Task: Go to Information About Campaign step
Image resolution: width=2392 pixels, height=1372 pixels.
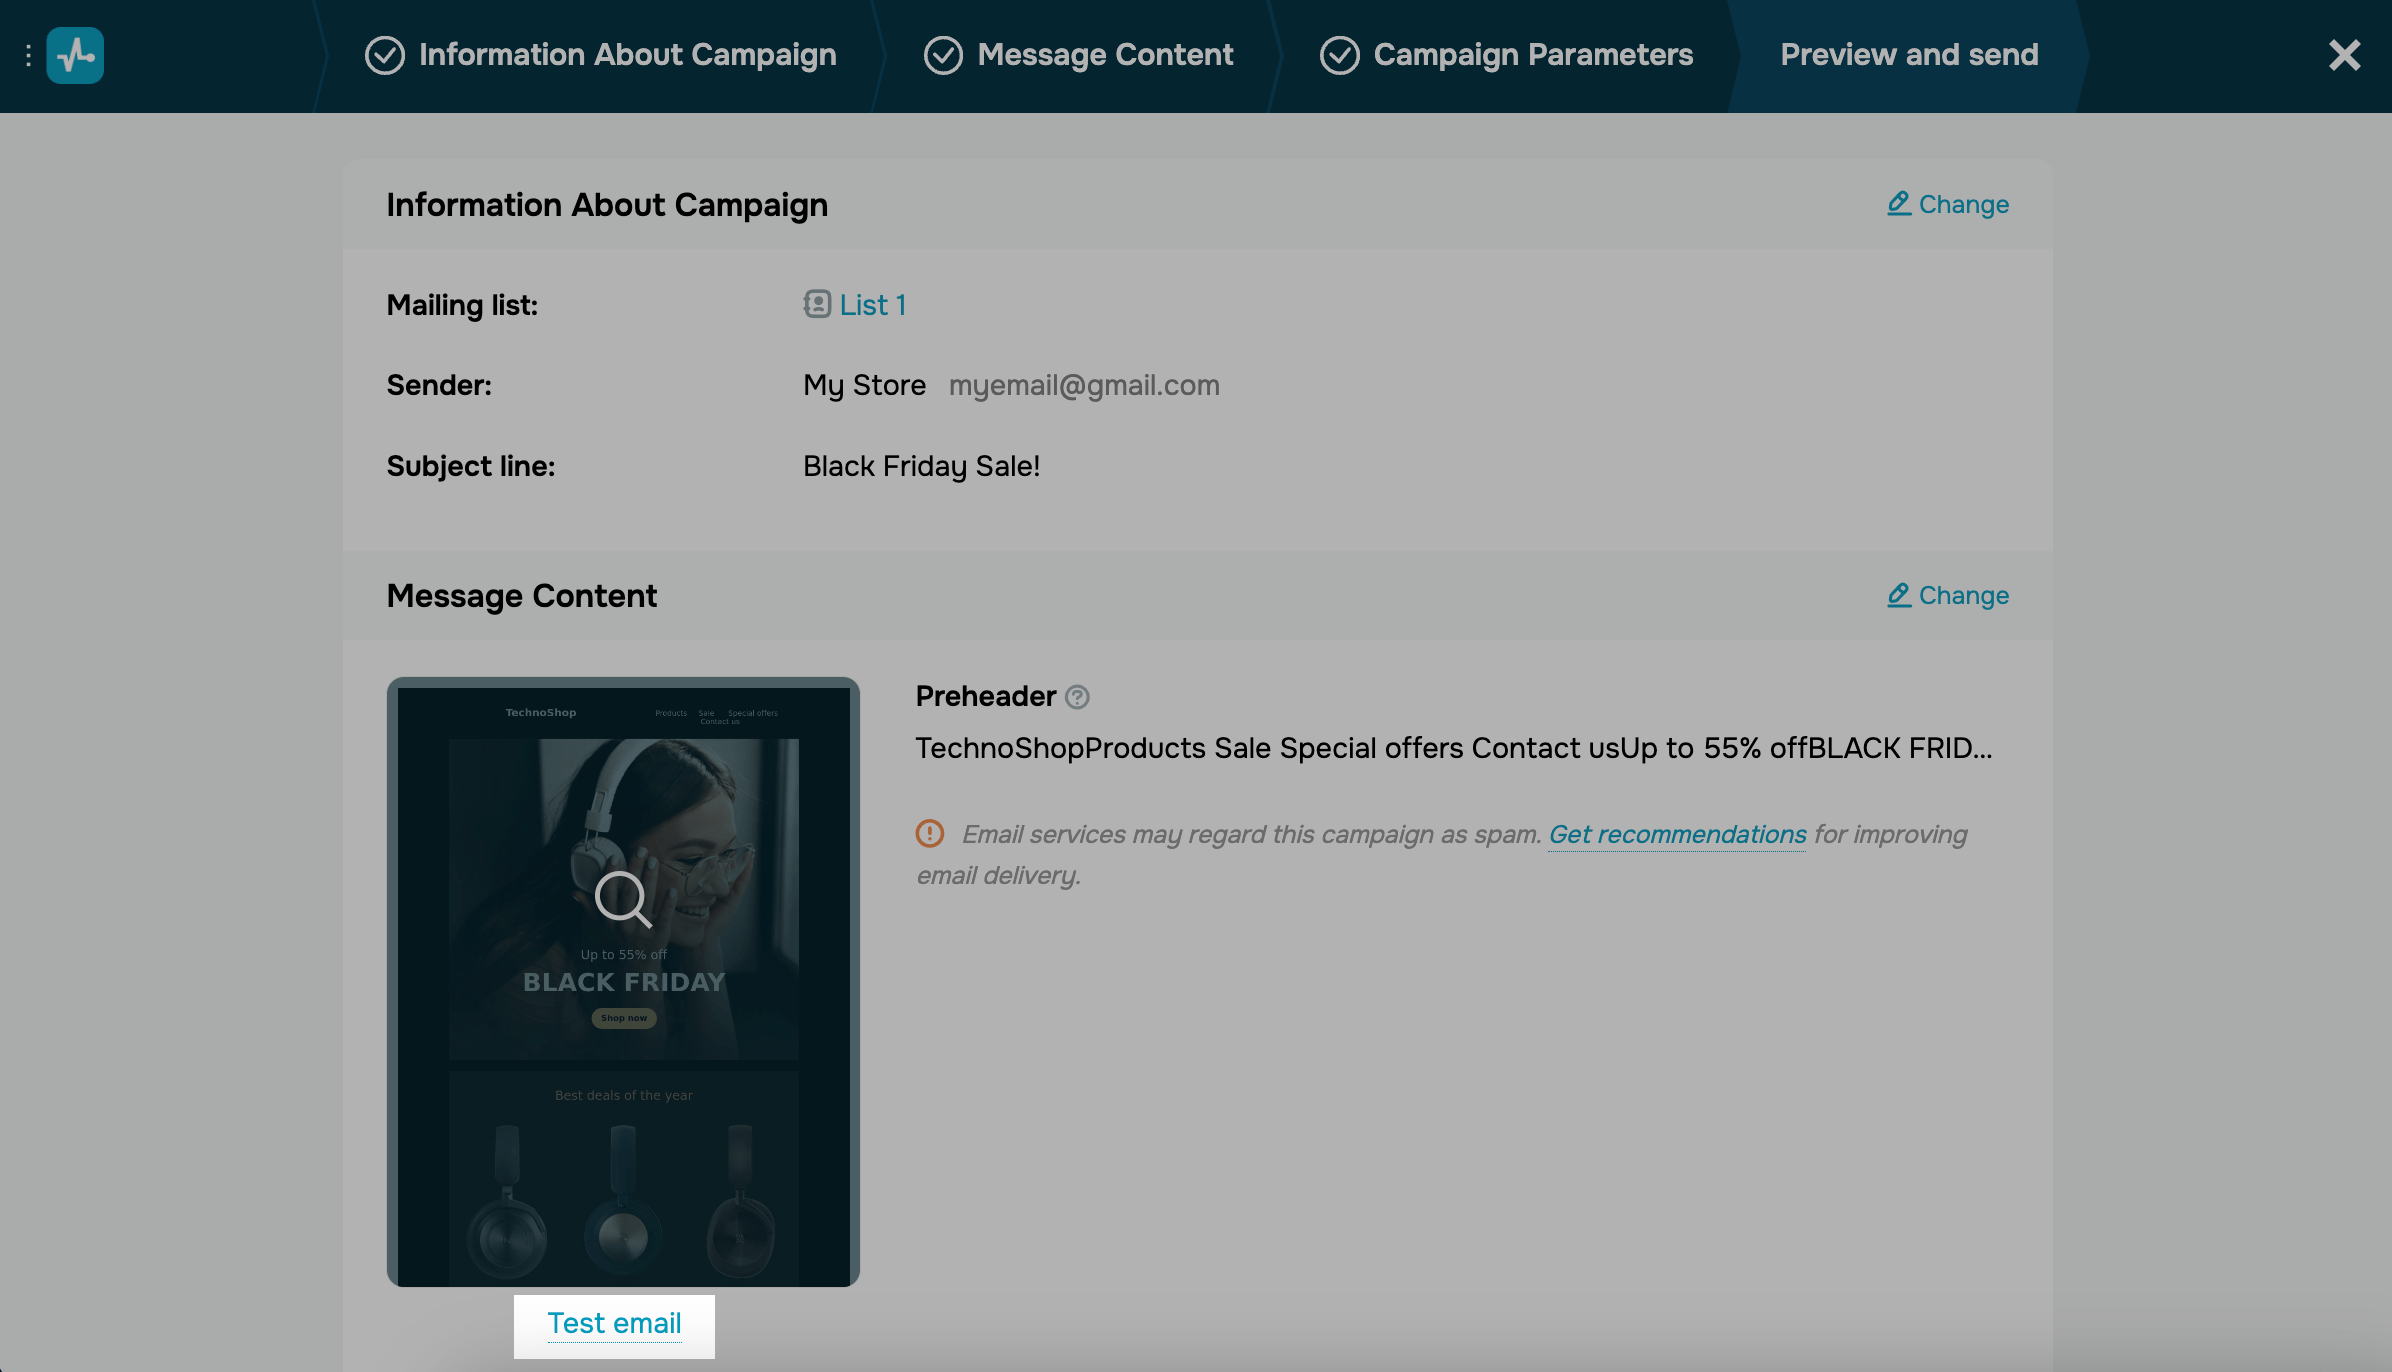Action: pyautogui.click(x=627, y=55)
